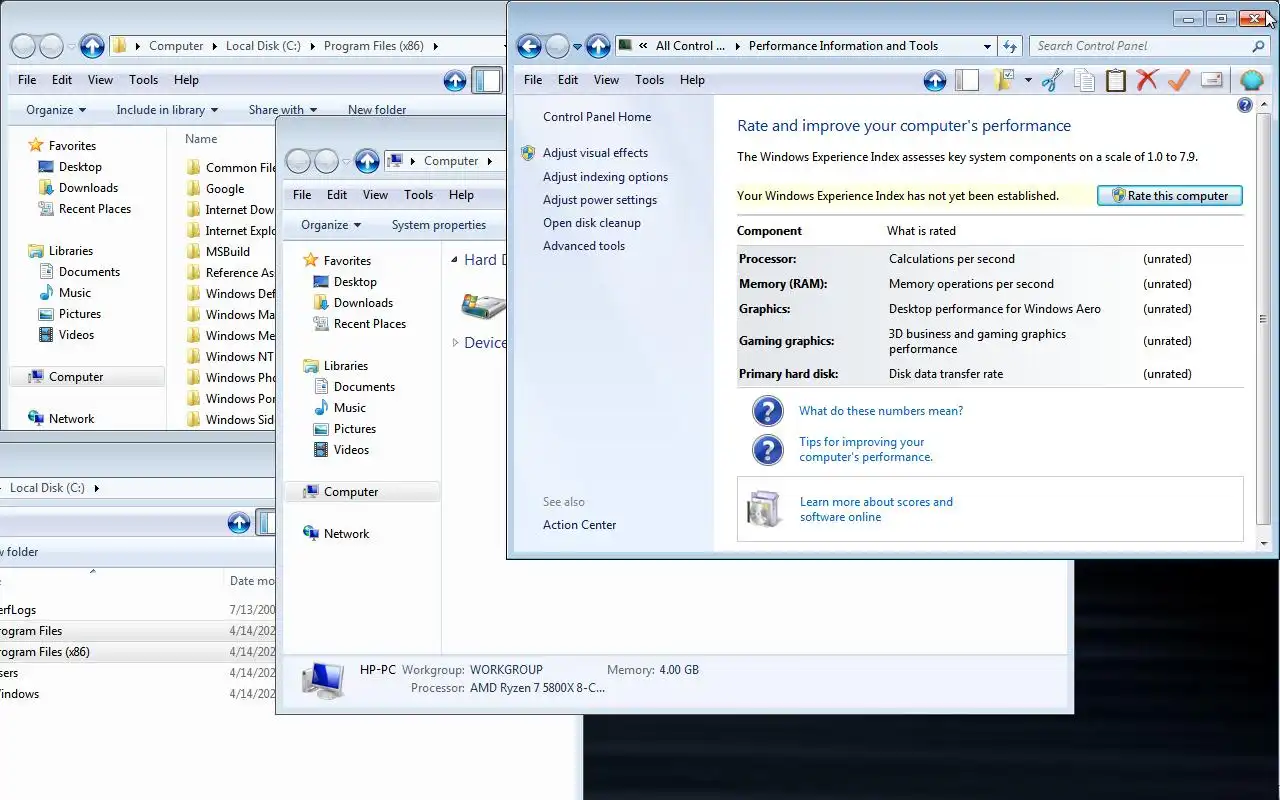Click the E-mail envelope toolbar icon
This screenshot has width=1280, height=800.
[1212, 81]
